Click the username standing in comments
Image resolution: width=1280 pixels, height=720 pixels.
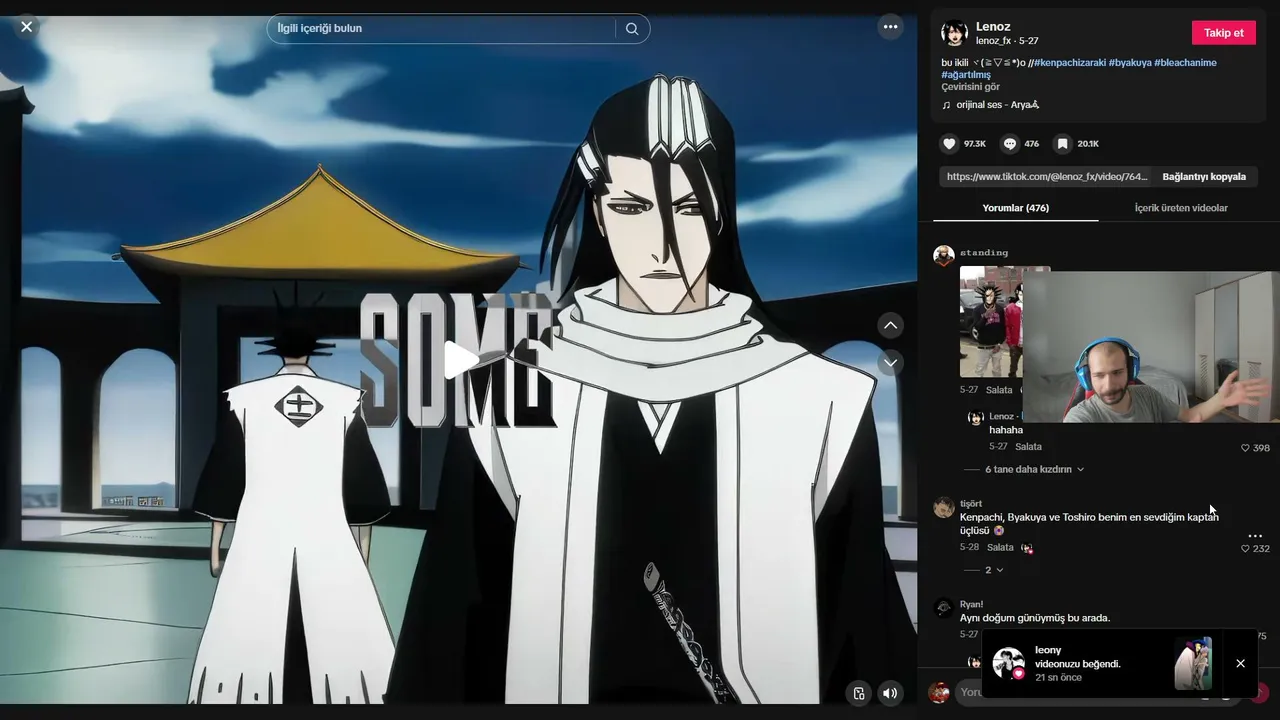(x=984, y=253)
